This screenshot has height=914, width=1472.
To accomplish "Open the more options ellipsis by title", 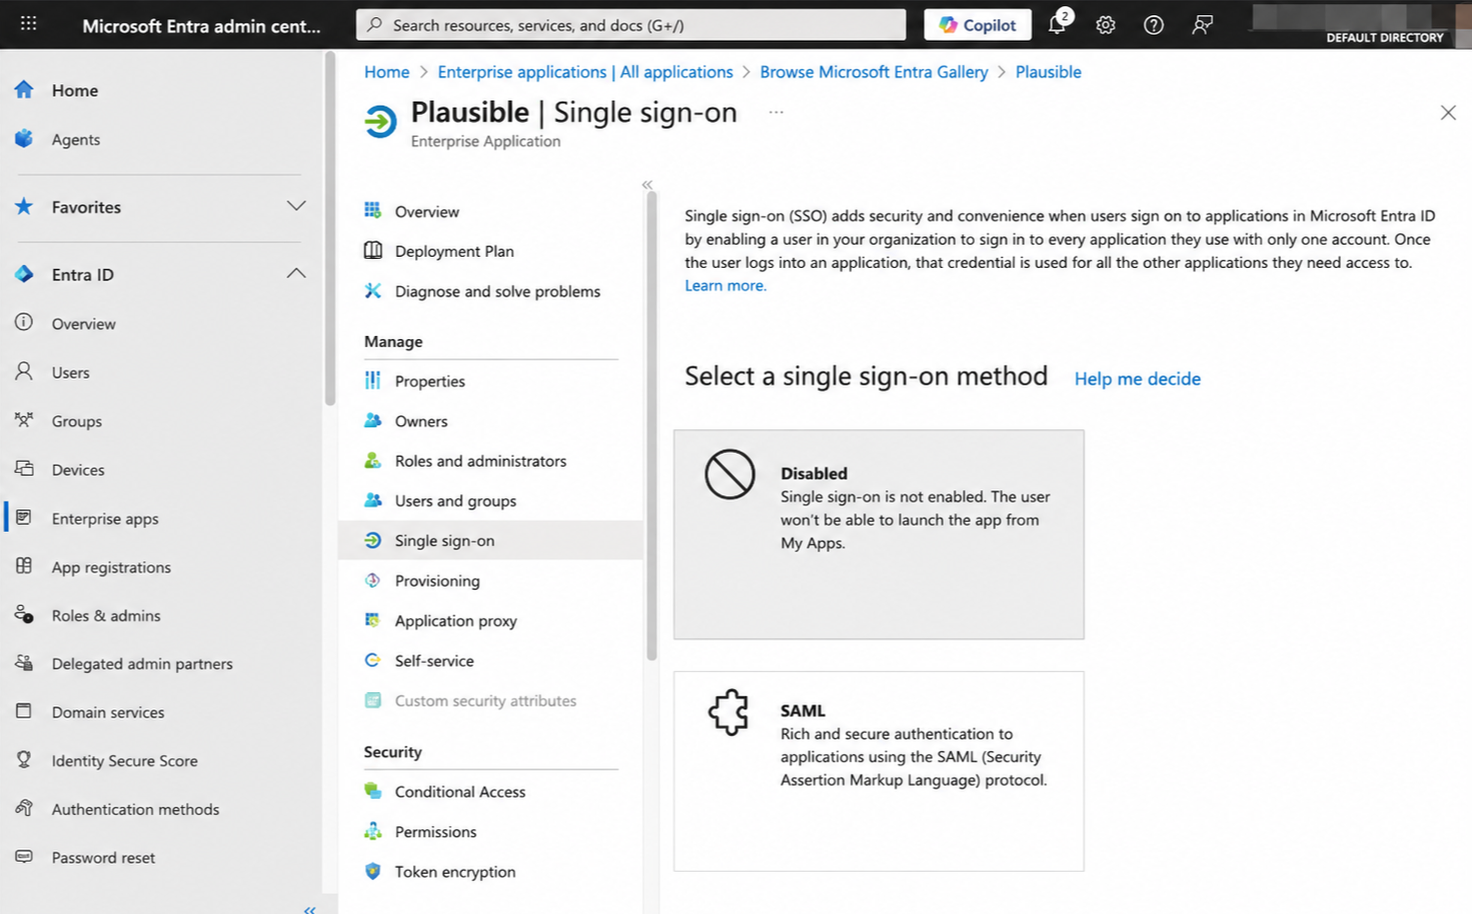I will pyautogui.click(x=776, y=112).
